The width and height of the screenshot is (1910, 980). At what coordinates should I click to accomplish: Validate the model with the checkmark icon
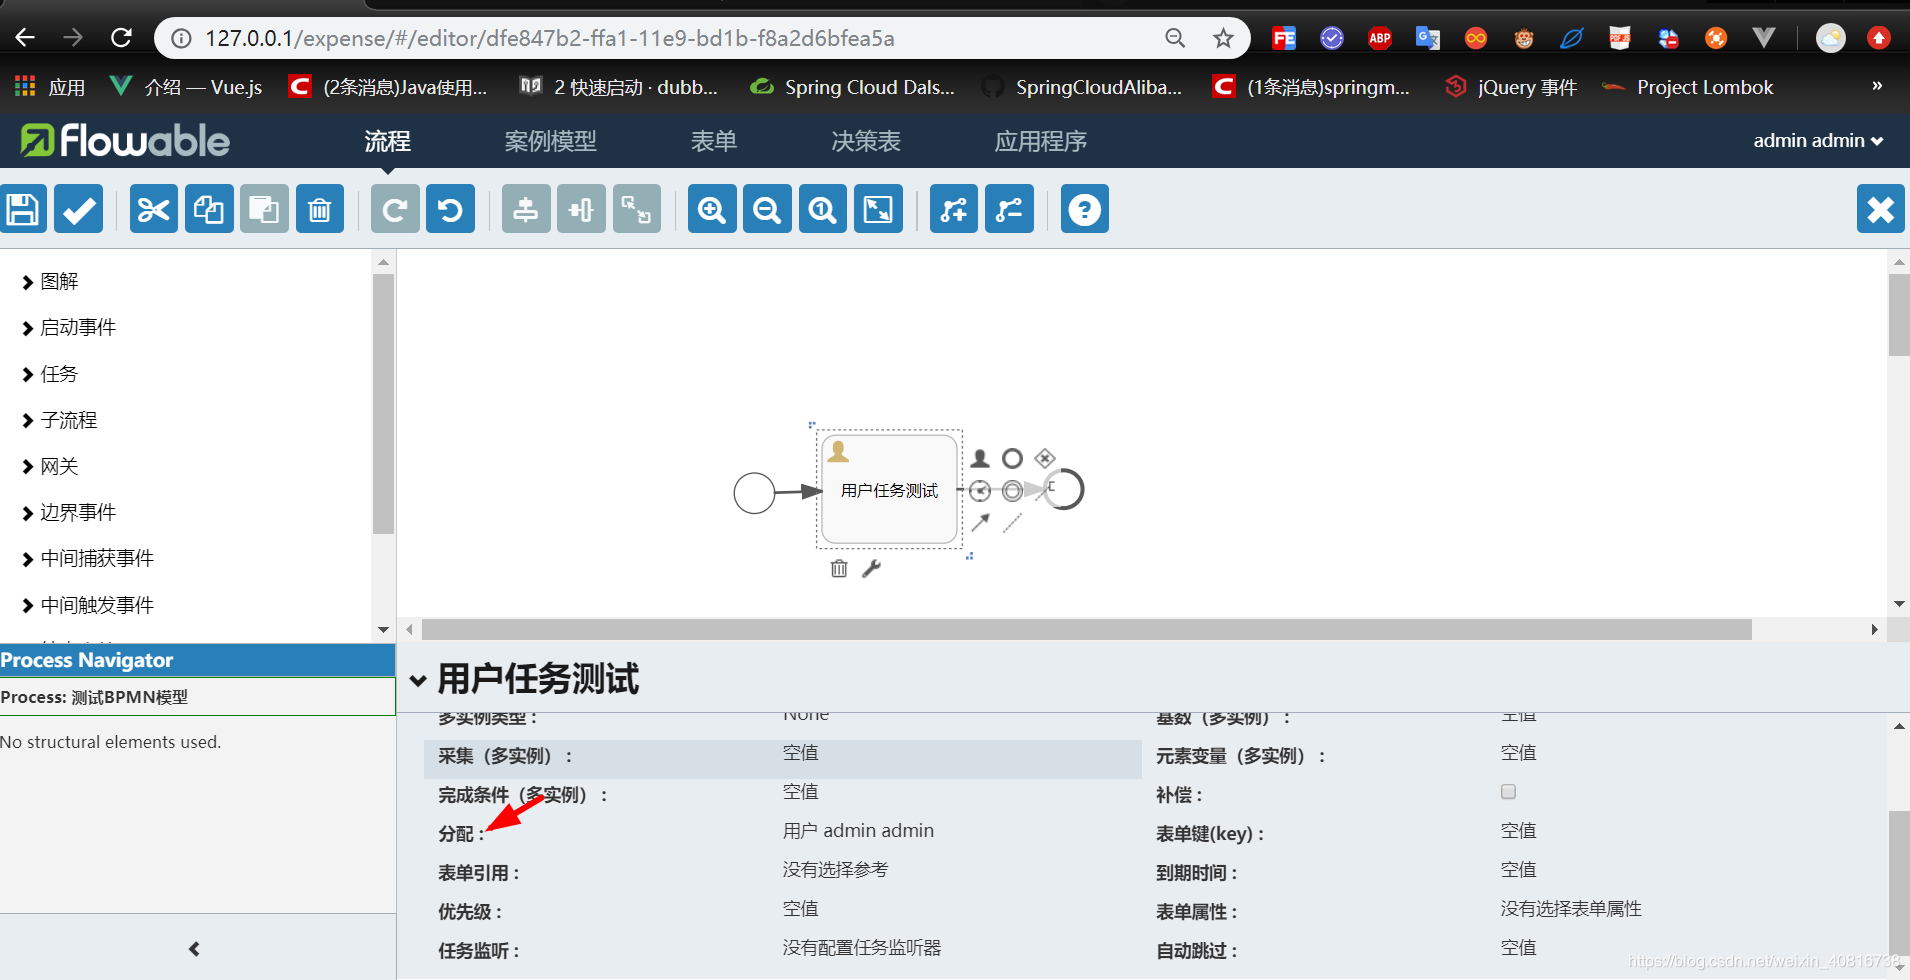[x=78, y=208]
